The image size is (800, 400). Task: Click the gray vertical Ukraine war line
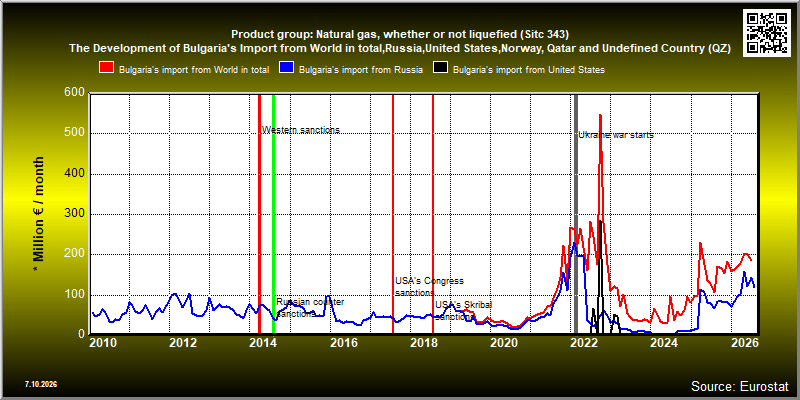pos(576,214)
